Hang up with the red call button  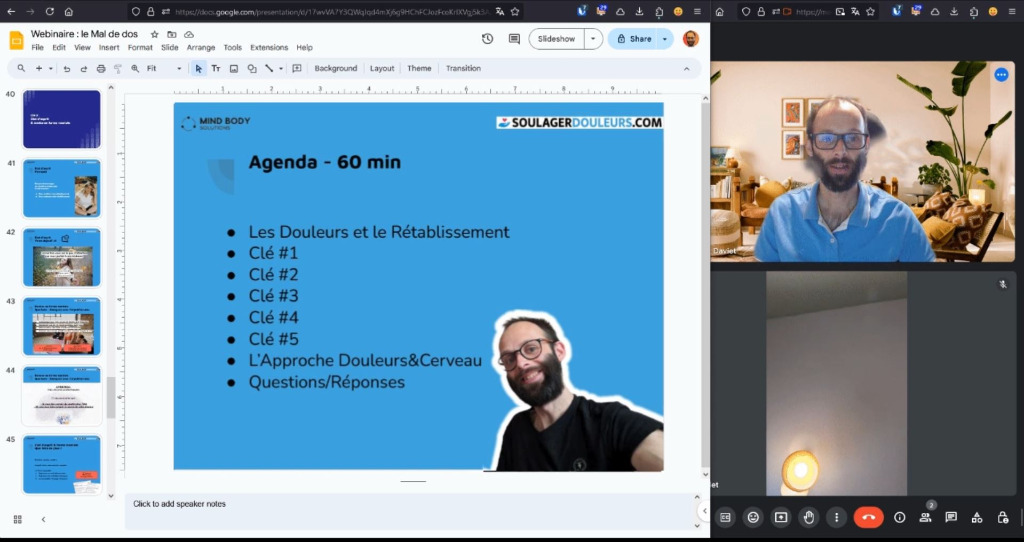pyautogui.click(x=868, y=517)
